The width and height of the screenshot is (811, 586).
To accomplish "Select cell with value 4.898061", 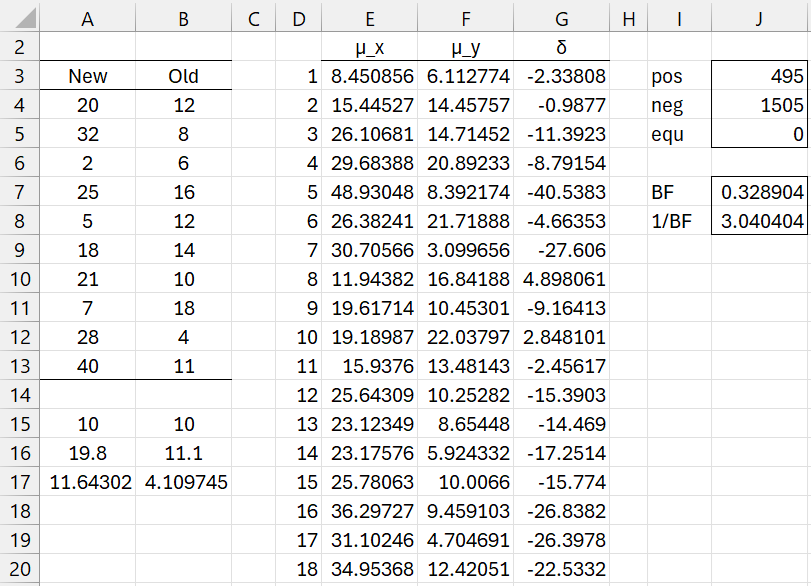I will 562,279.
